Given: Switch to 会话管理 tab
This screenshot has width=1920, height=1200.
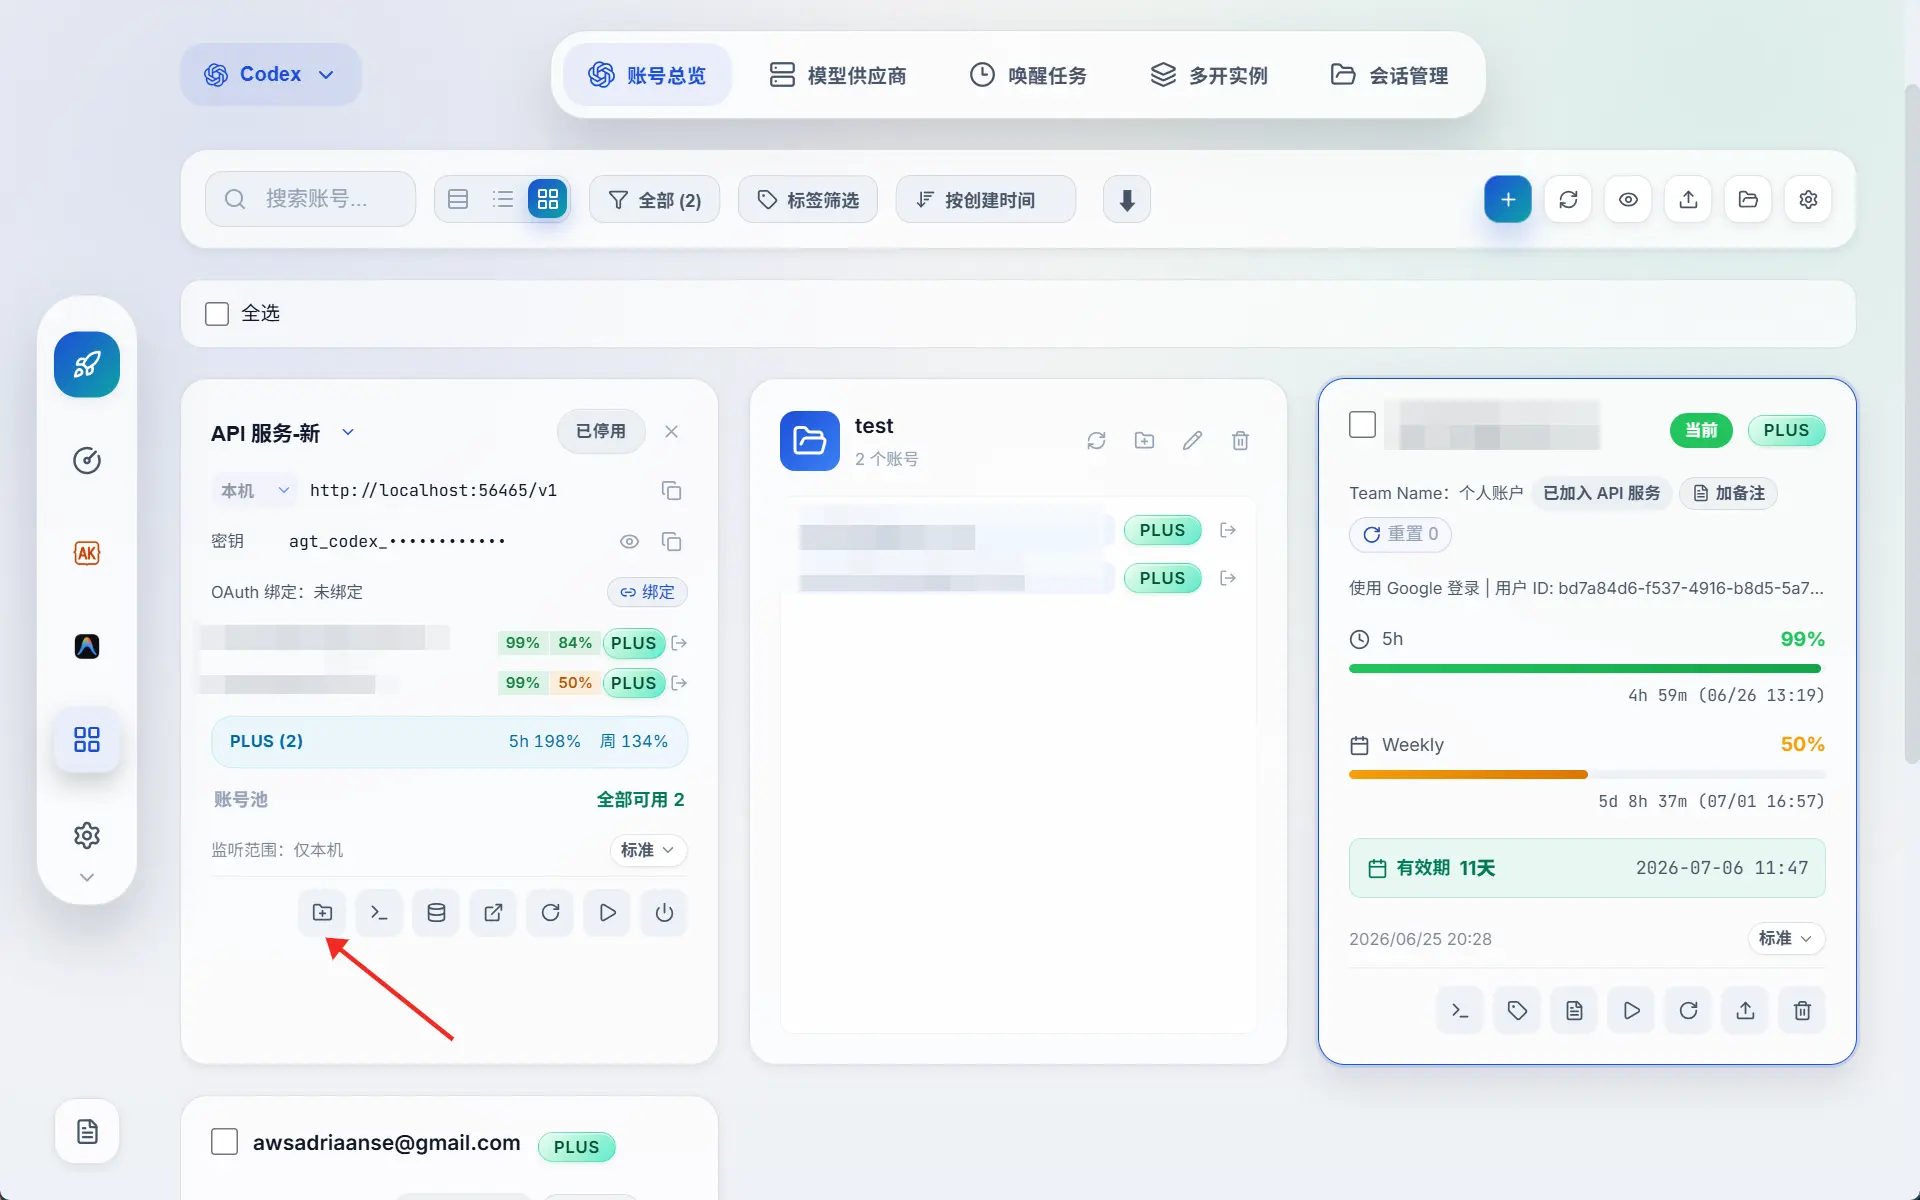Looking at the screenshot, I should [x=1390, y=76].
